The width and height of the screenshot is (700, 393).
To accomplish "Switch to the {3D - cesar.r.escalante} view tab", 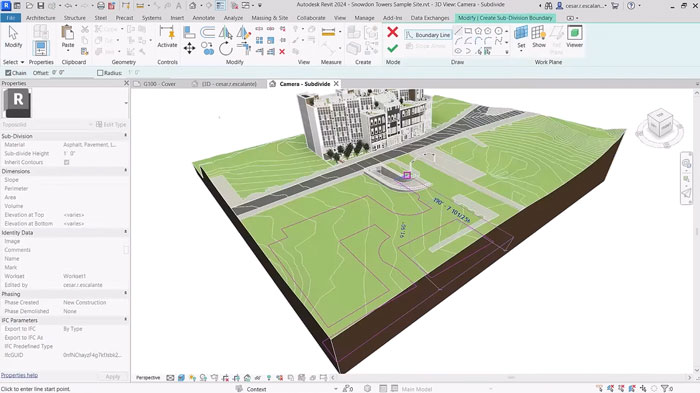I will click(229, 84).
